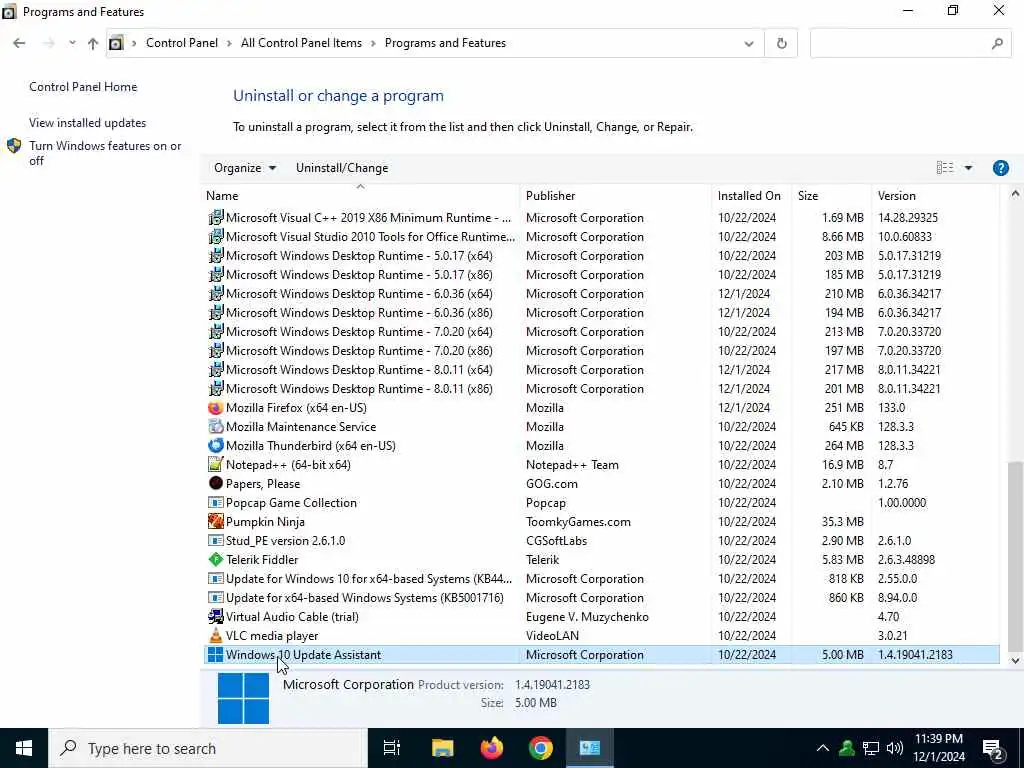Image resolution: width=1024 pixels, height=768 pixels.
Task: Go back using the back arrow
Action: [19, 43]
